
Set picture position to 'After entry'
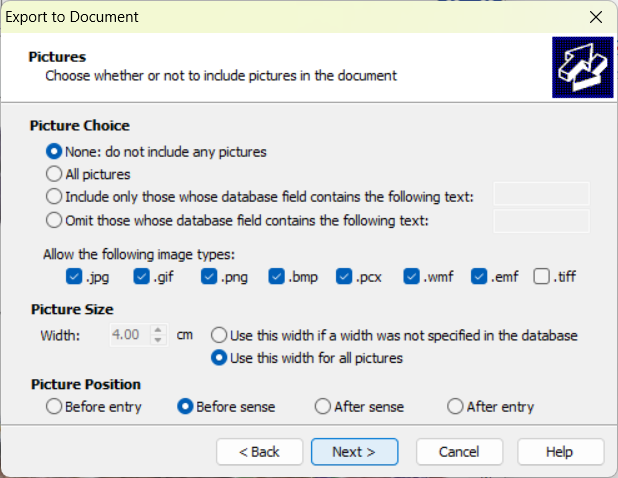pos(456,407)
